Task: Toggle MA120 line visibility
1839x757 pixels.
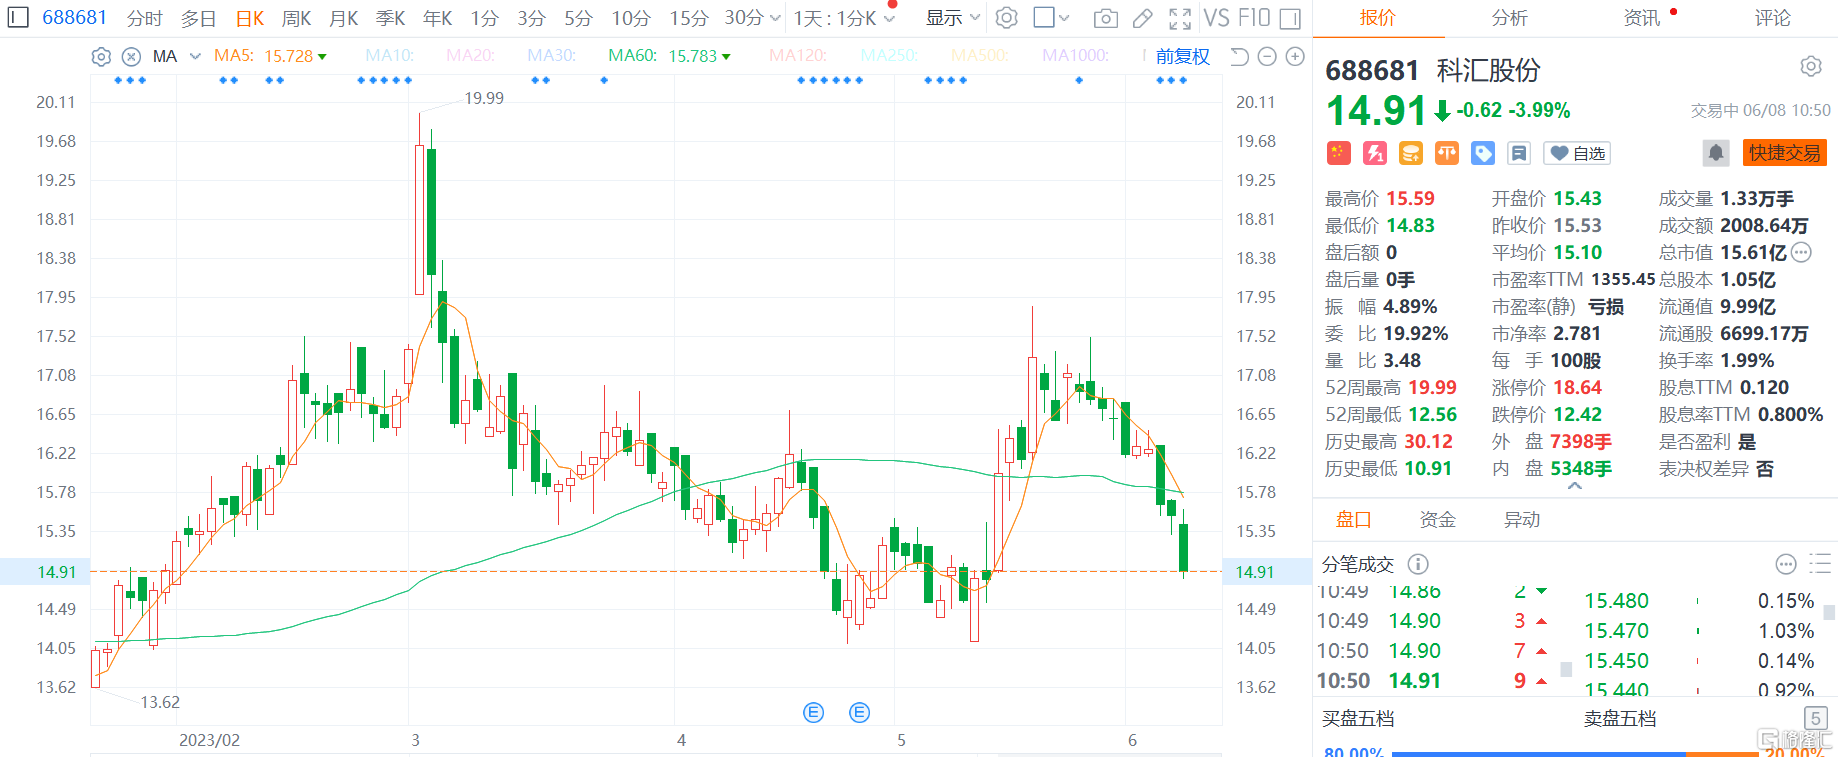Action: click(798, 56)
